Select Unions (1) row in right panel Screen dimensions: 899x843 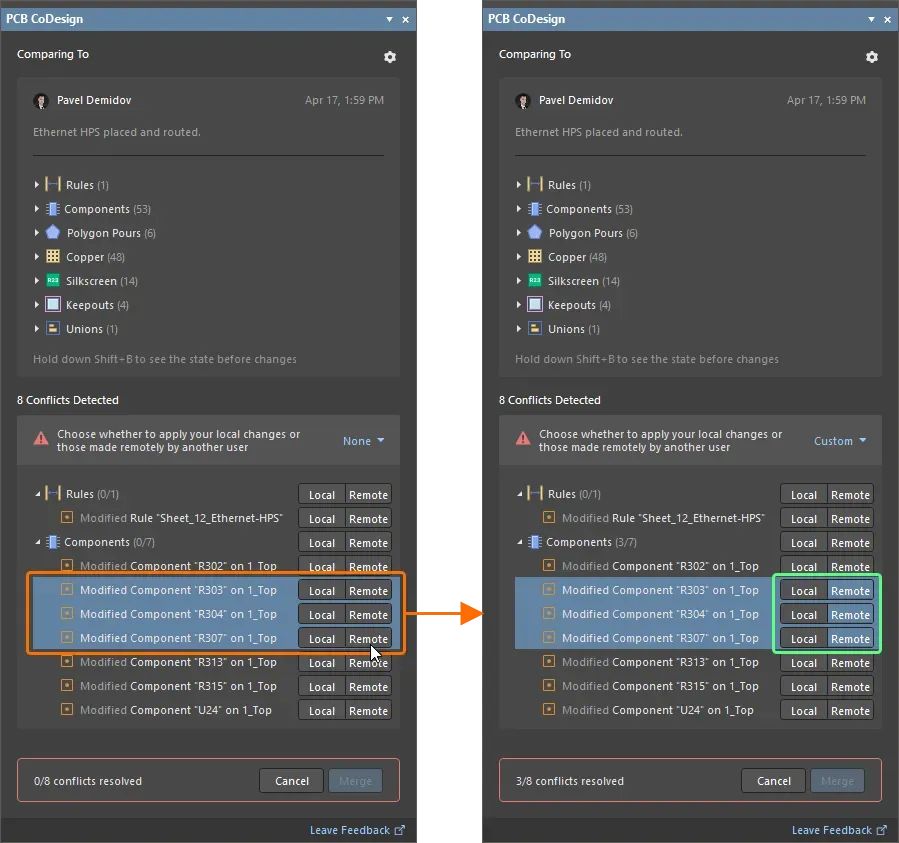(573, 329)
